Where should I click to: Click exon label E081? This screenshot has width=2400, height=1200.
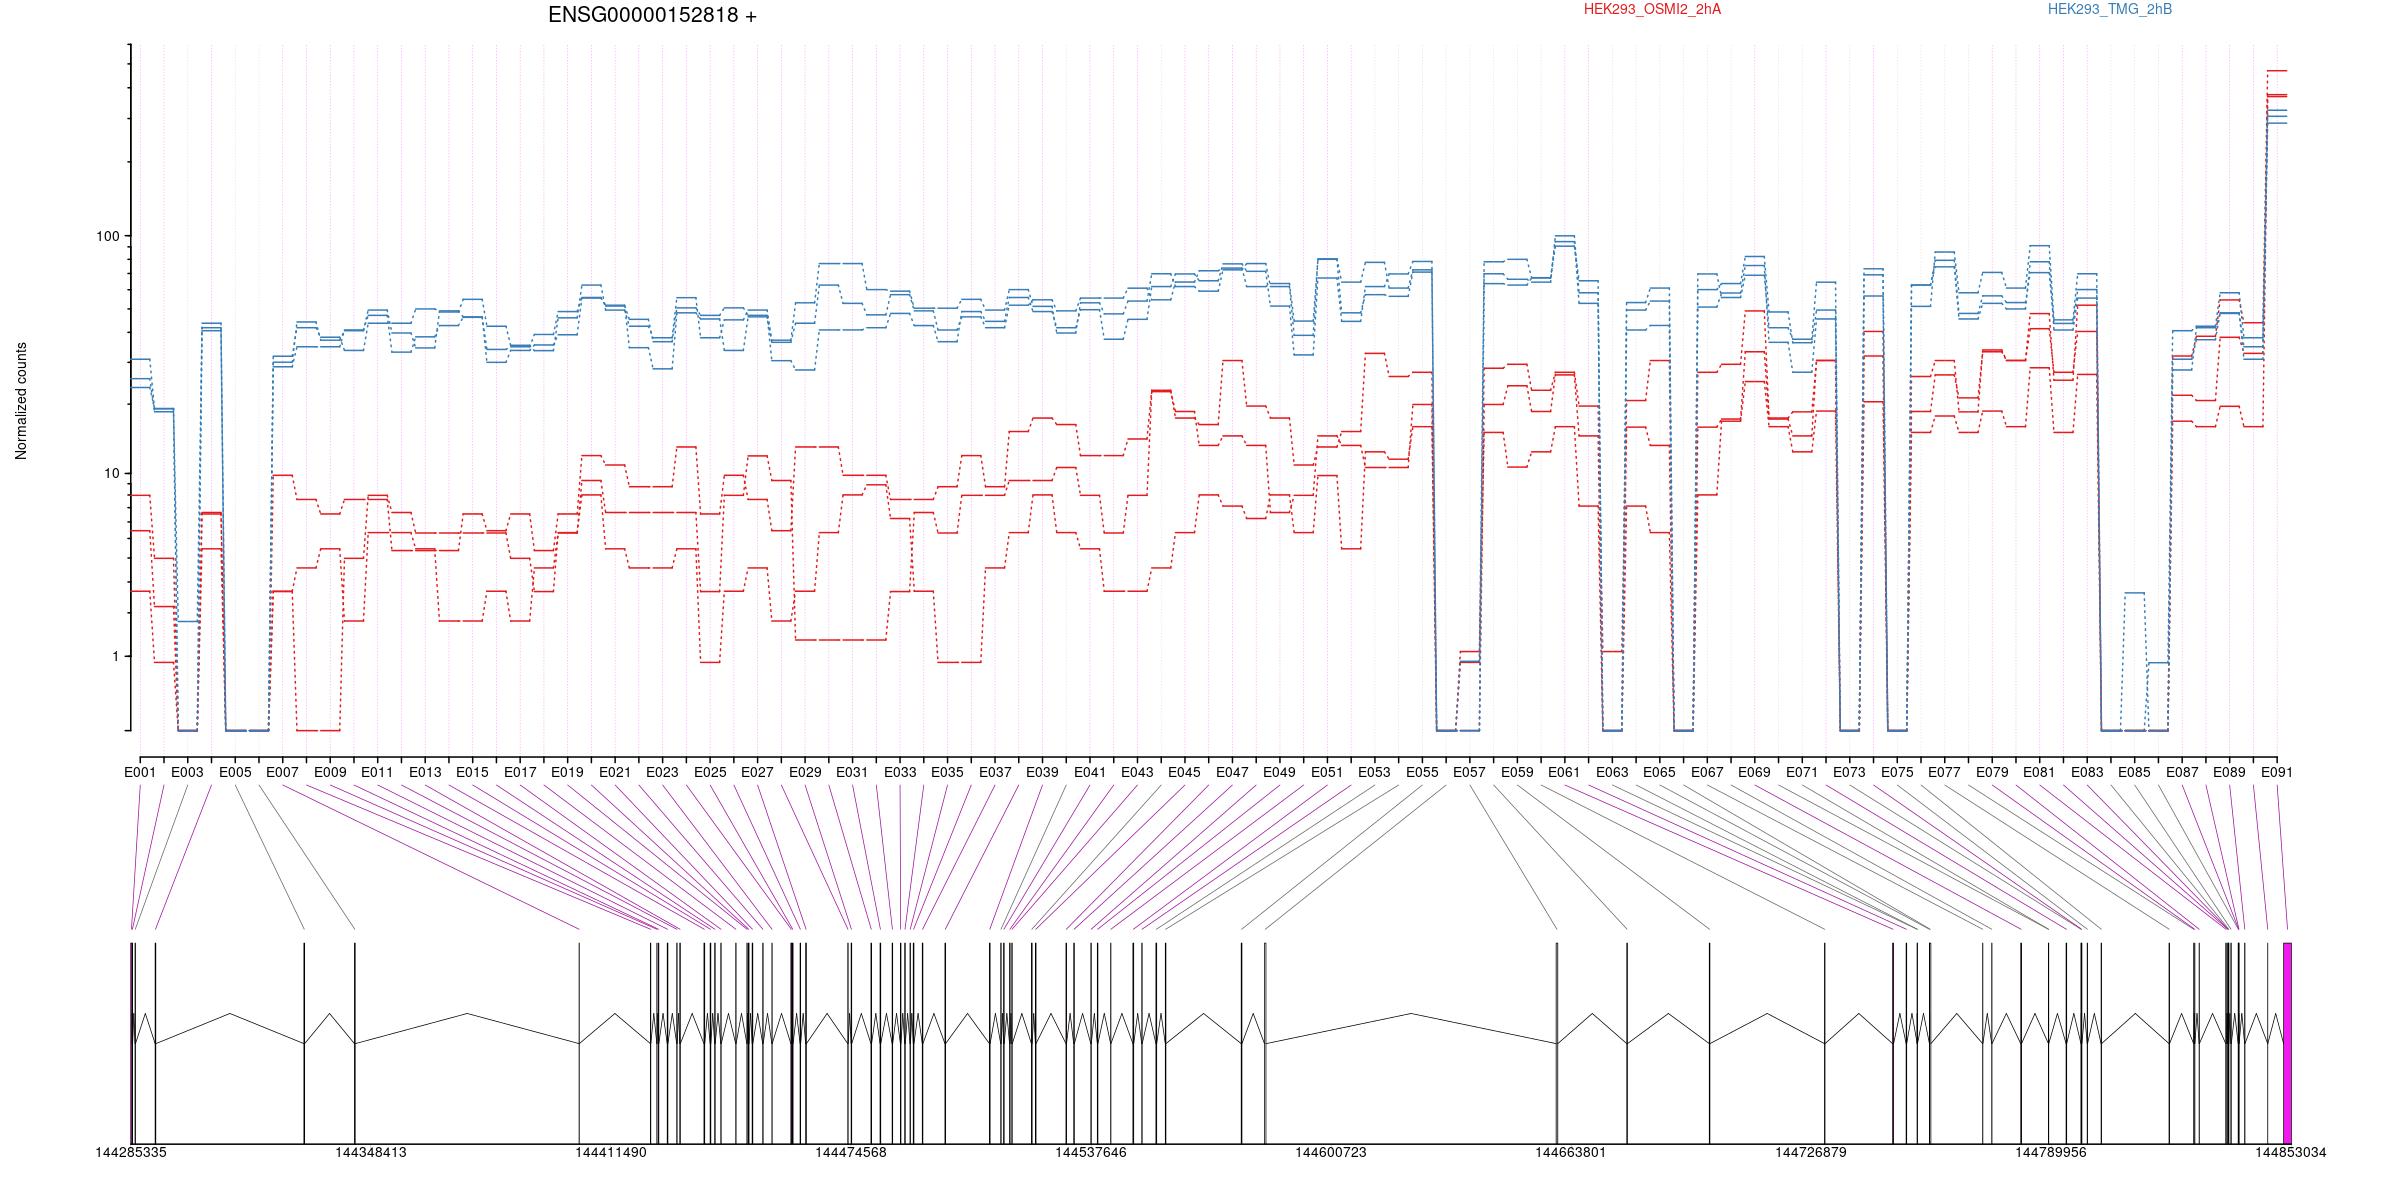click(x=2040, y=772)
